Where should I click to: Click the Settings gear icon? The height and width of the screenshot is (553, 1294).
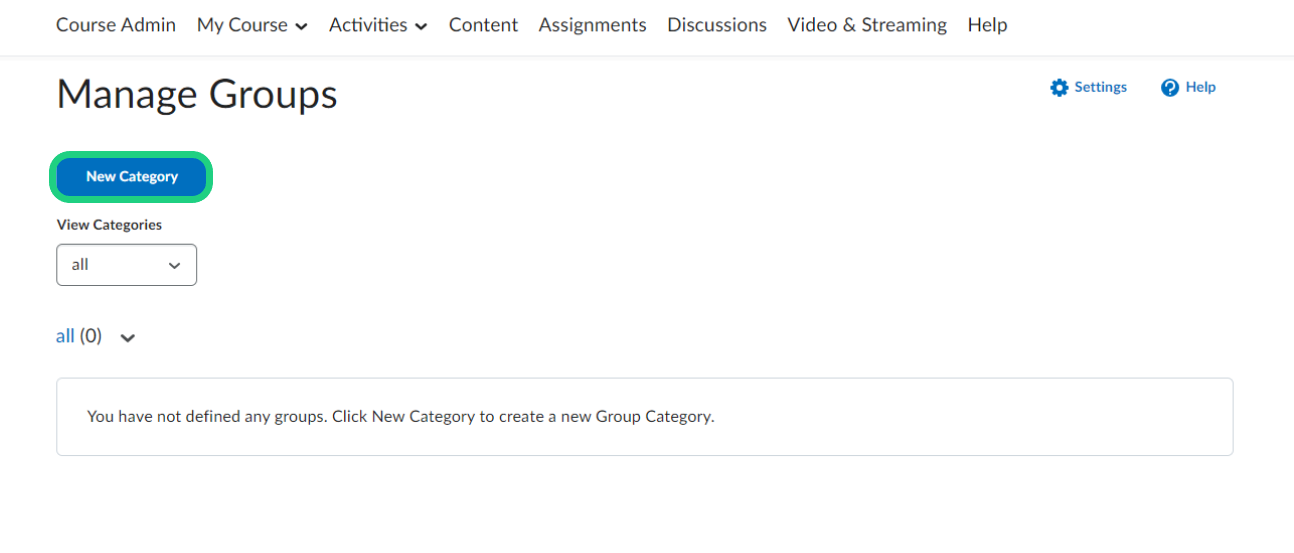[x=1059, y=88]
